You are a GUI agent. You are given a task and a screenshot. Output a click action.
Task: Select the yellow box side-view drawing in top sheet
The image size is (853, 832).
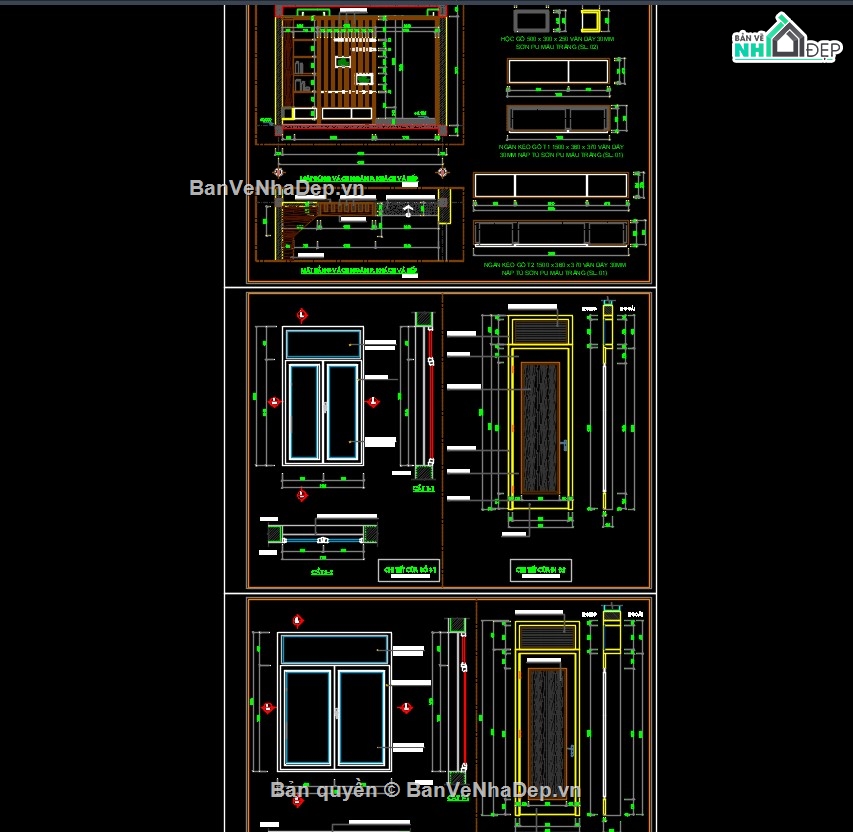pyautogui.click(x=589, y=21)
